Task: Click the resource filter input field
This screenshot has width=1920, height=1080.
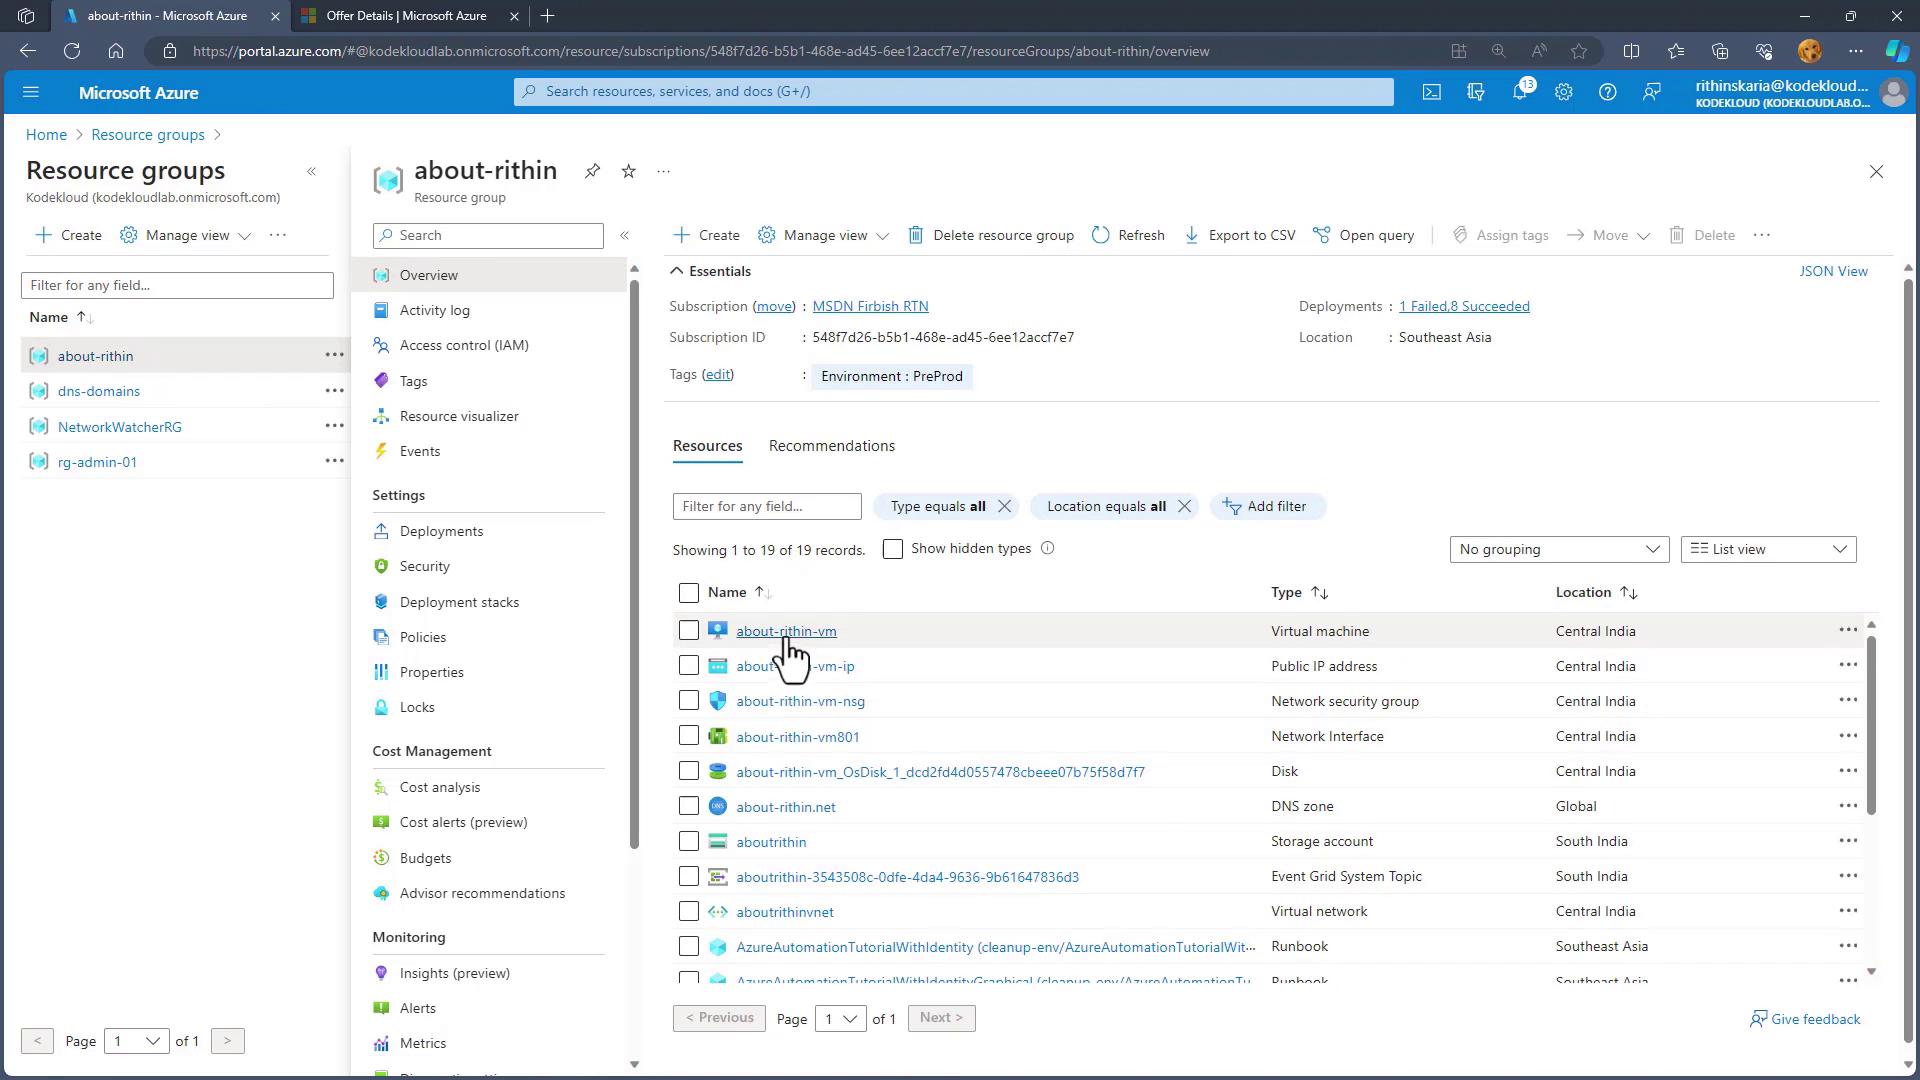Action: (x=766, y=506)
